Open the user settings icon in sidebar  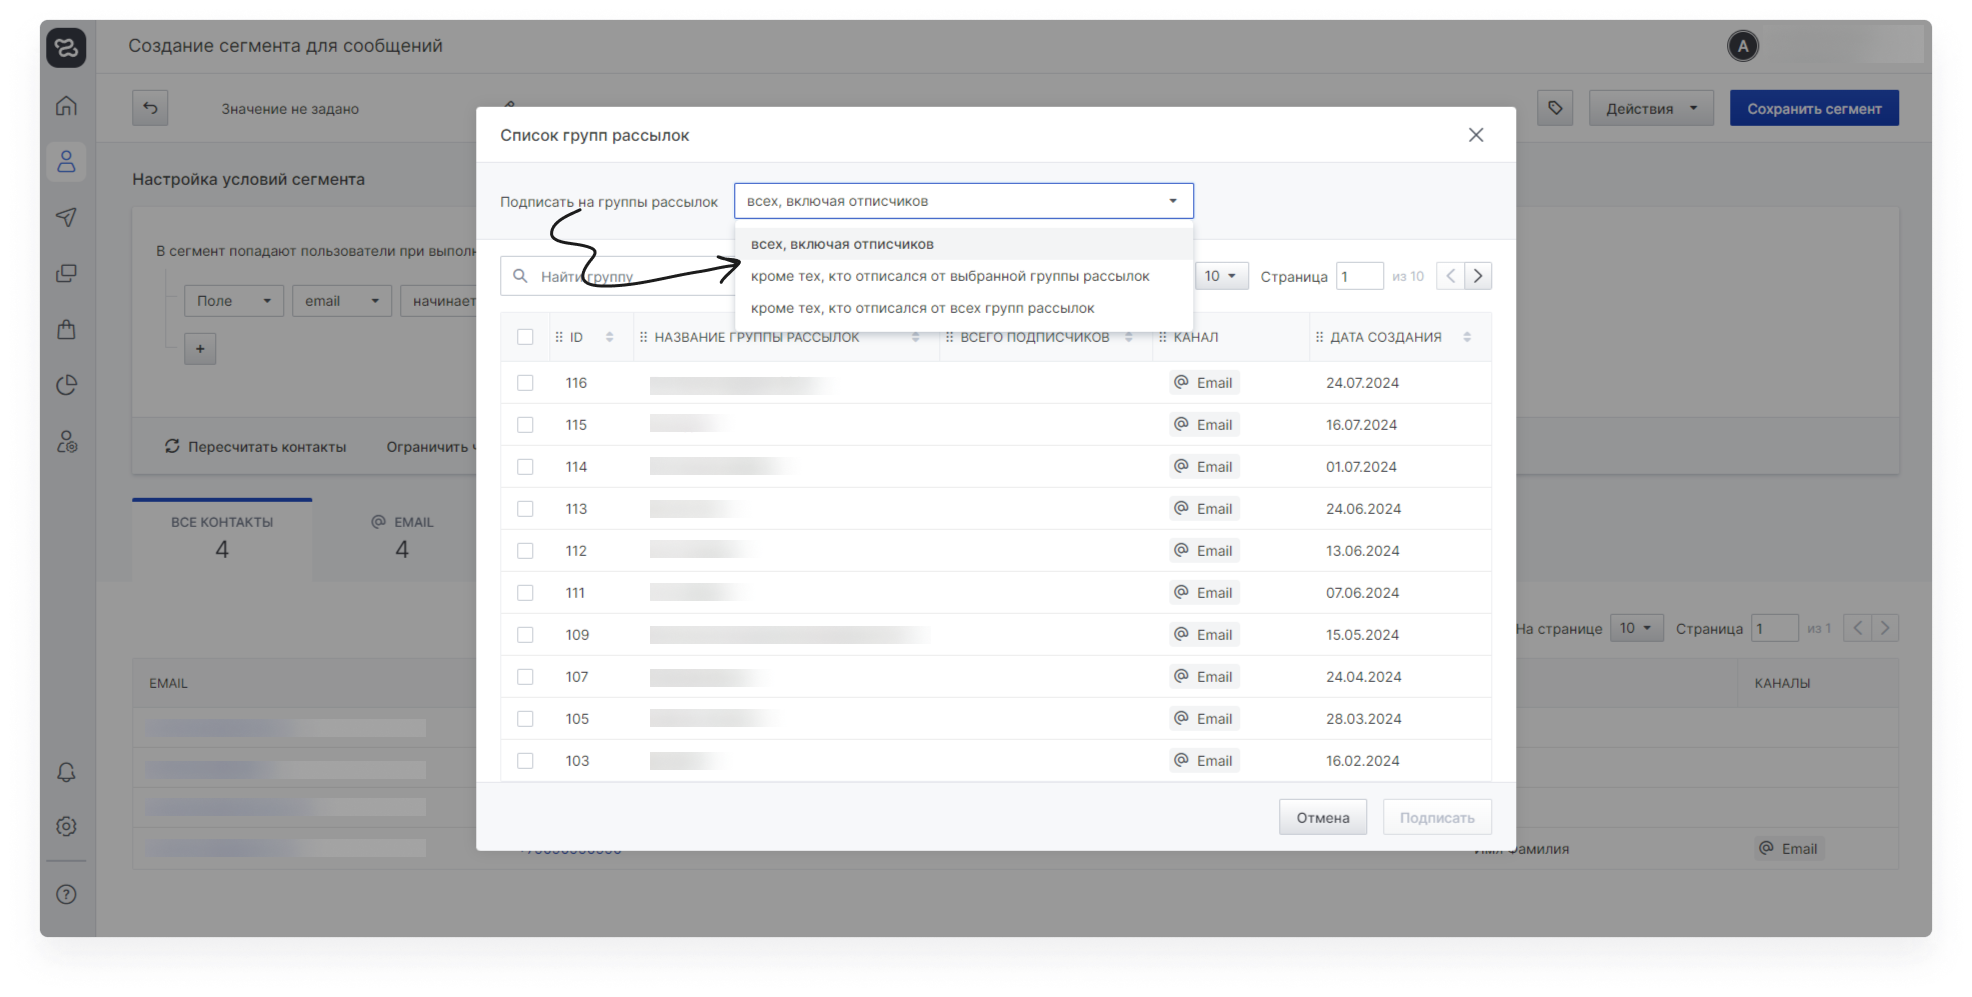tap(66, 441)
